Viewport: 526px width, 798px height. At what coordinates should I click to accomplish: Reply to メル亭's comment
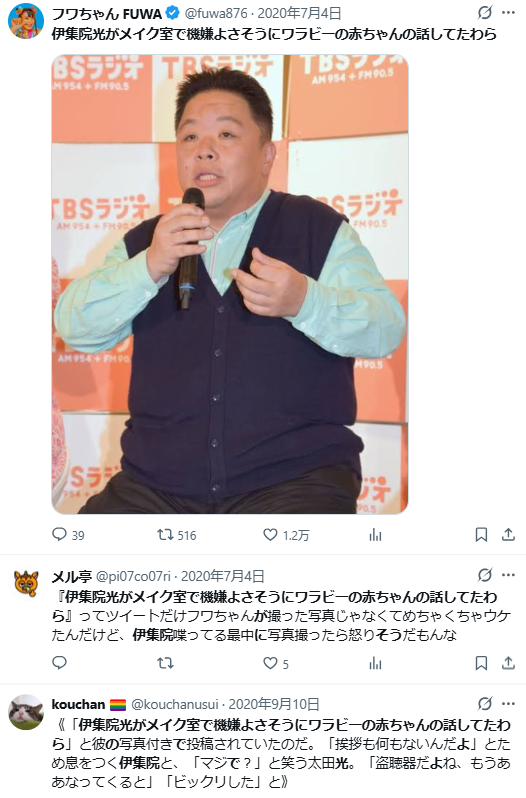(x=60, y=663)
